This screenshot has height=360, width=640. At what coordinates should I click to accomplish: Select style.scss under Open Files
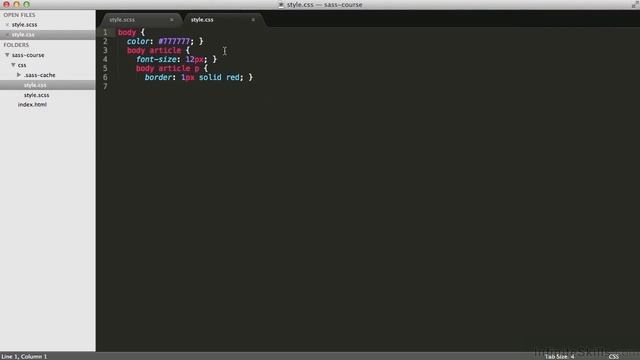point(24,25)
